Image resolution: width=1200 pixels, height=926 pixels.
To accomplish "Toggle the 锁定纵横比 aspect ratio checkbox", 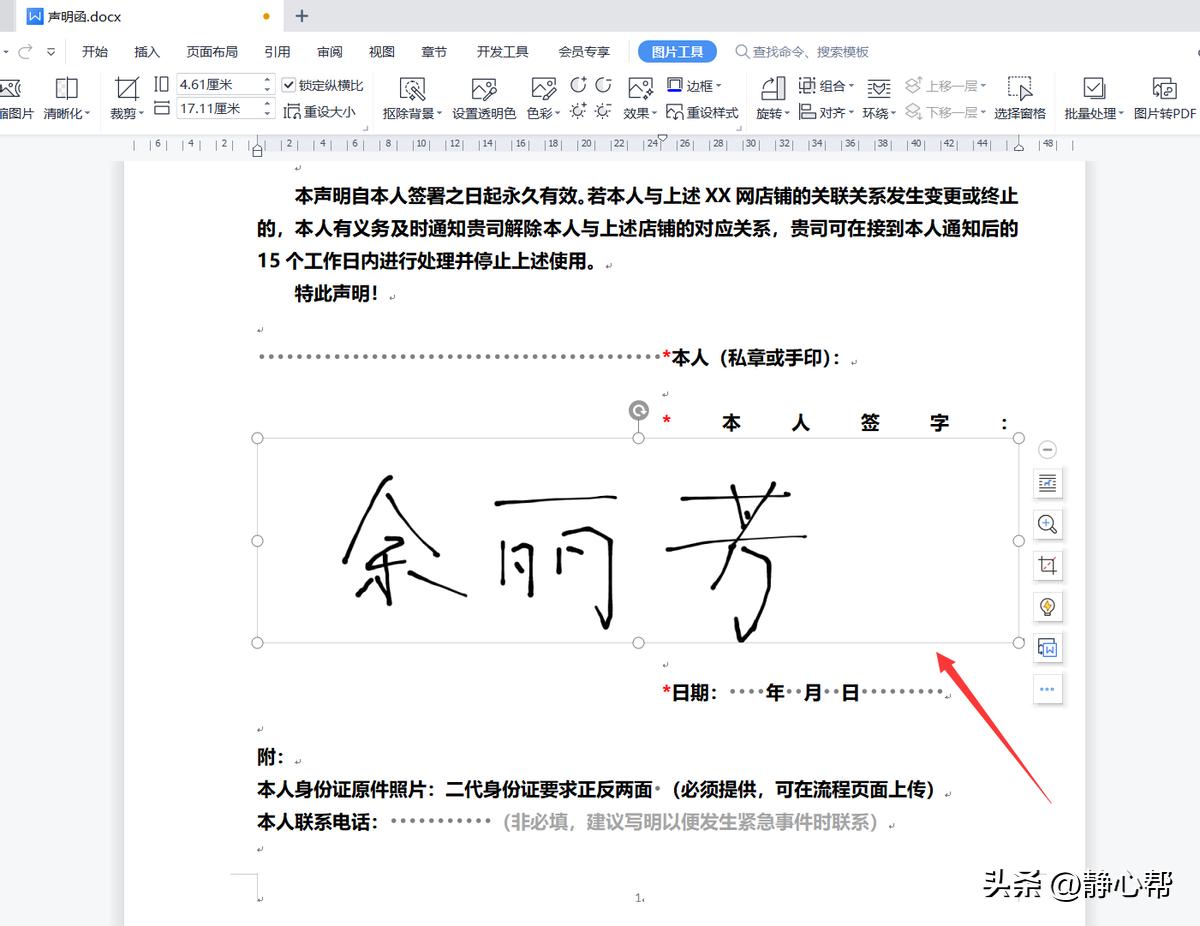I will point(289,84).
